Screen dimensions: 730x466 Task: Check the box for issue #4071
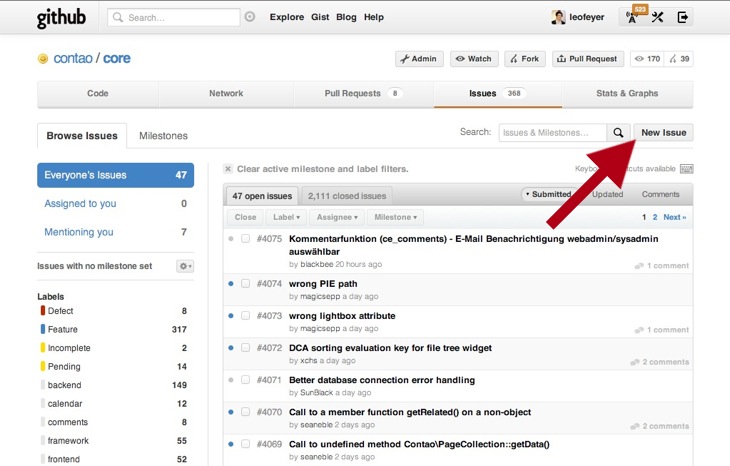(x=245, y=380)
